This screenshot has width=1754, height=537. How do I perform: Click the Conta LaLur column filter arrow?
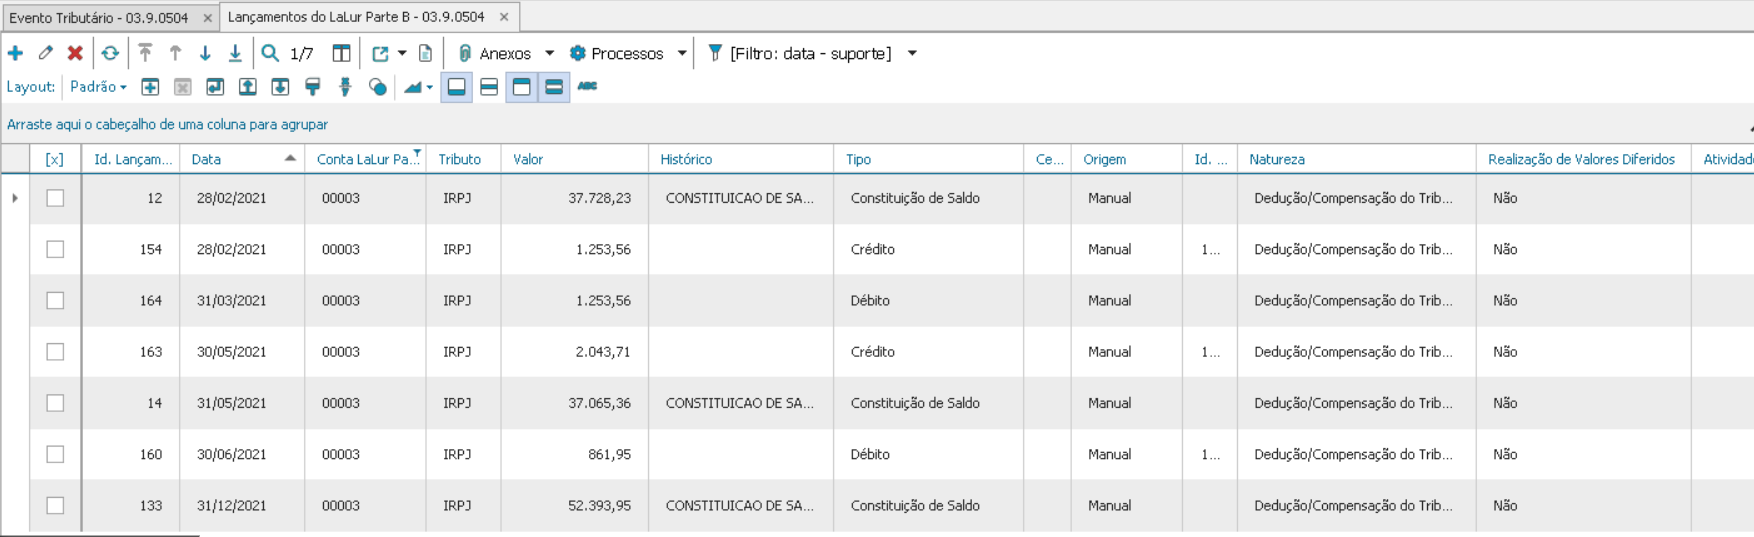click(x=417, y=153)
